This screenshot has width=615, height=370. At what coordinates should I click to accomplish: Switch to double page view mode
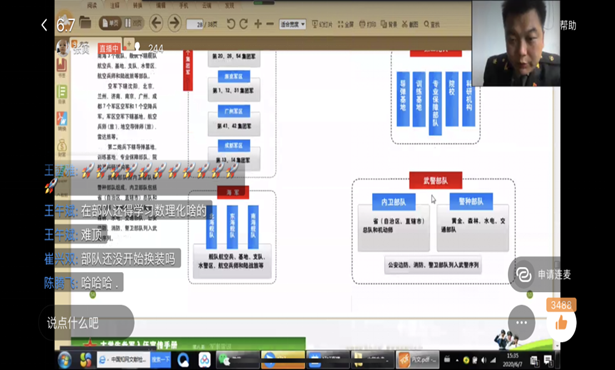pos(133,24)
